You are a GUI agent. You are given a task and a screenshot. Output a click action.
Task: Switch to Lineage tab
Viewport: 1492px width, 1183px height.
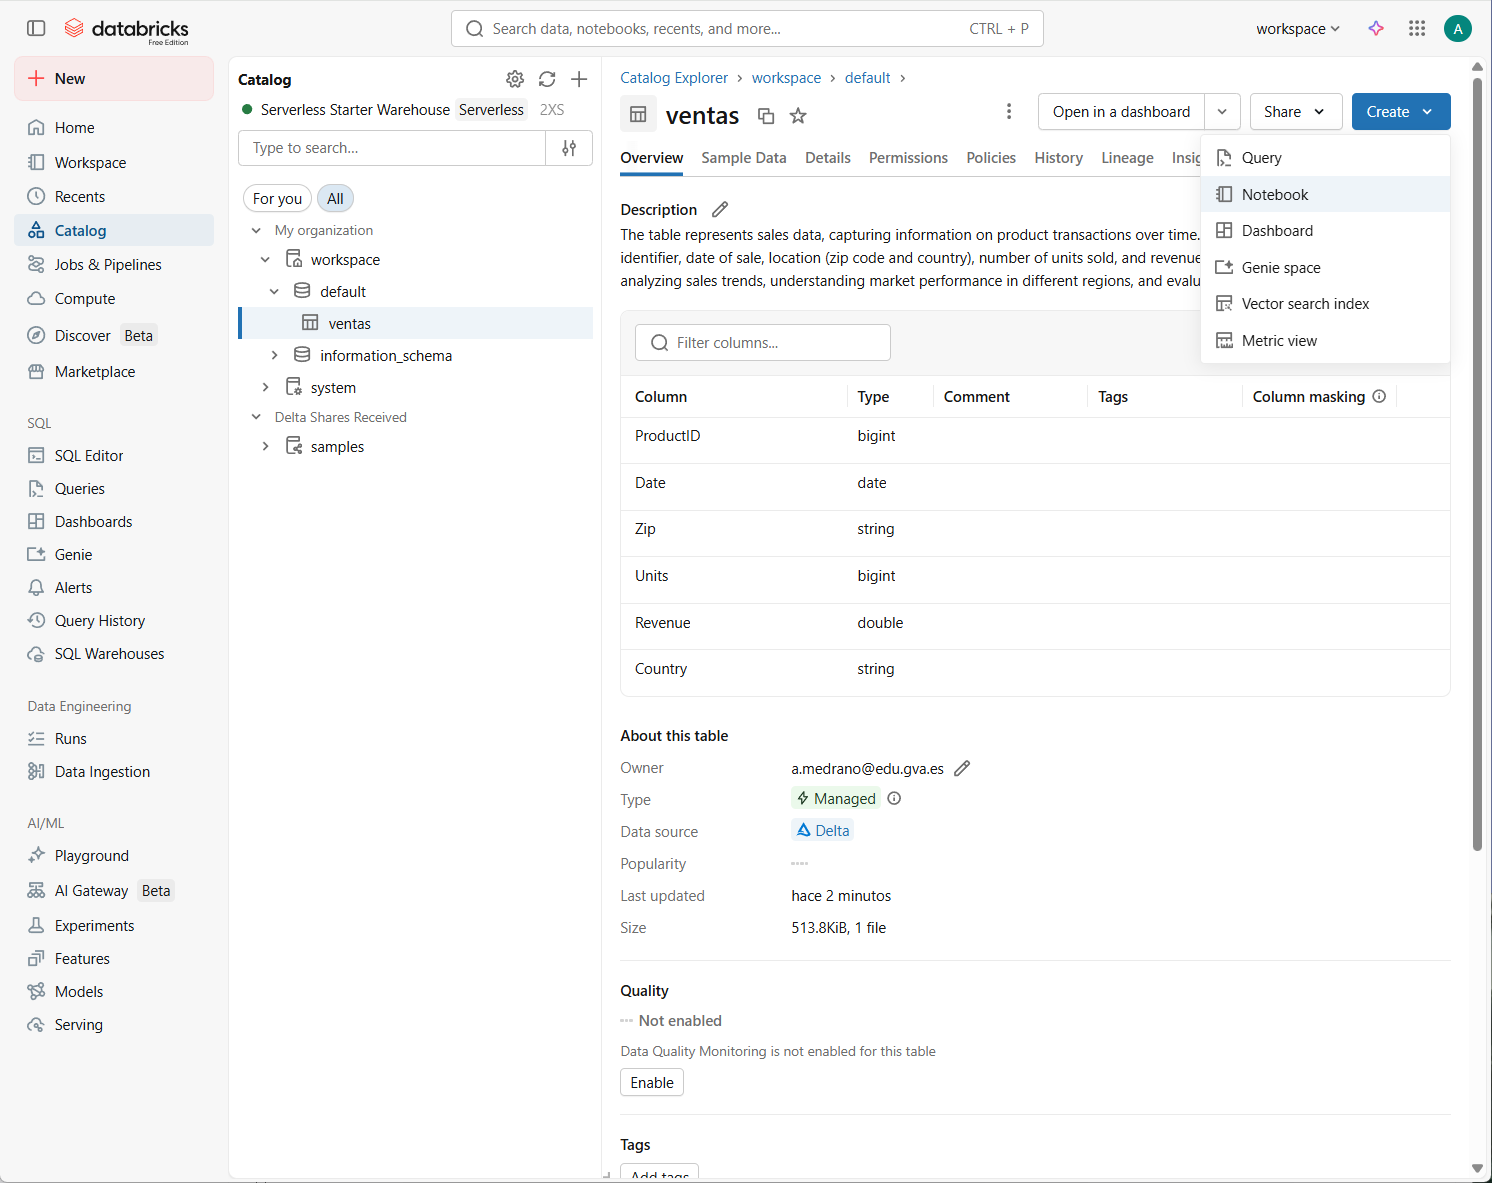tap(1127, 158)
